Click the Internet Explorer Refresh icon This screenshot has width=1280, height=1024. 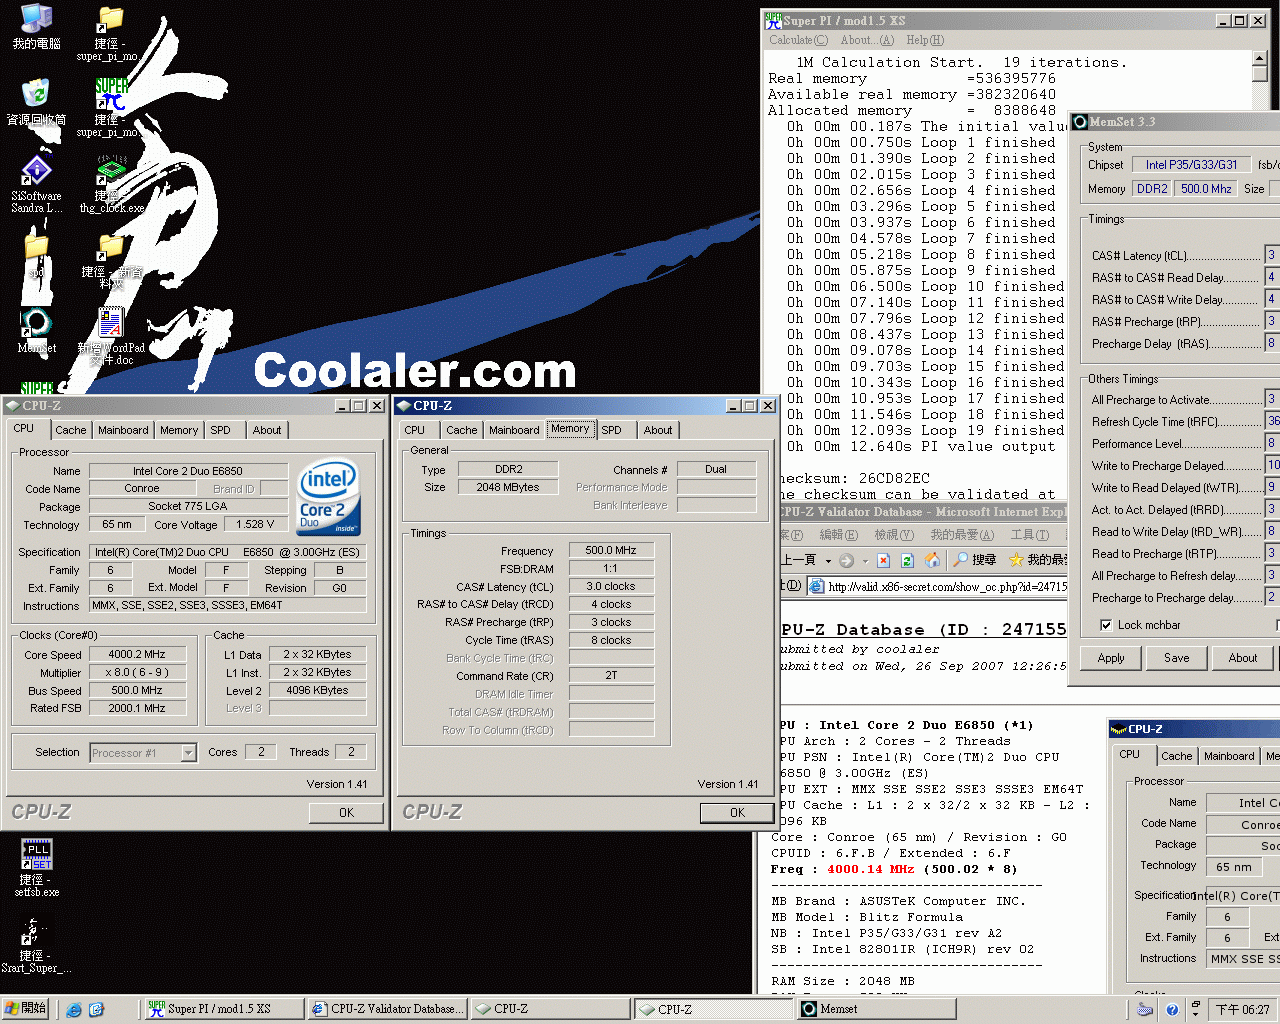point(907,560)
